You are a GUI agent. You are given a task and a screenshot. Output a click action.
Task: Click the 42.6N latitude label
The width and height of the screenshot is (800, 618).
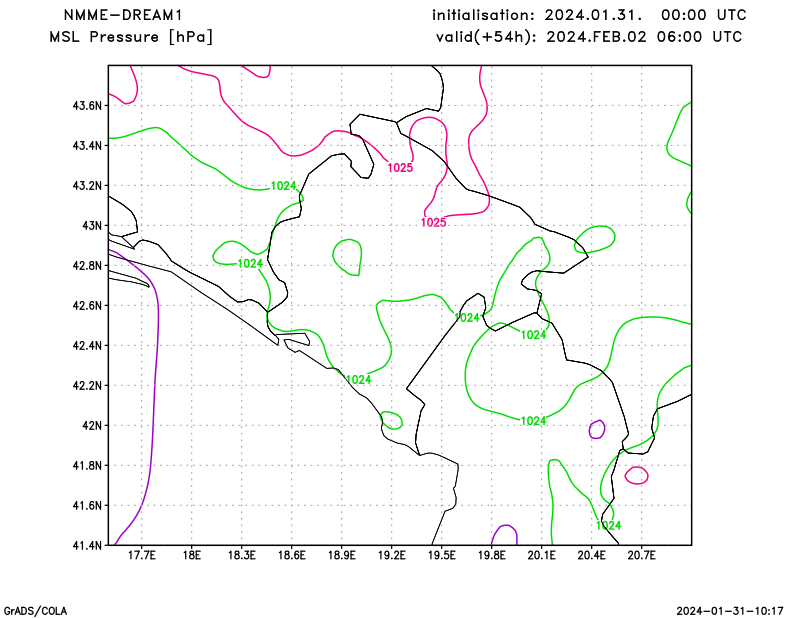(x=87, y=305)
